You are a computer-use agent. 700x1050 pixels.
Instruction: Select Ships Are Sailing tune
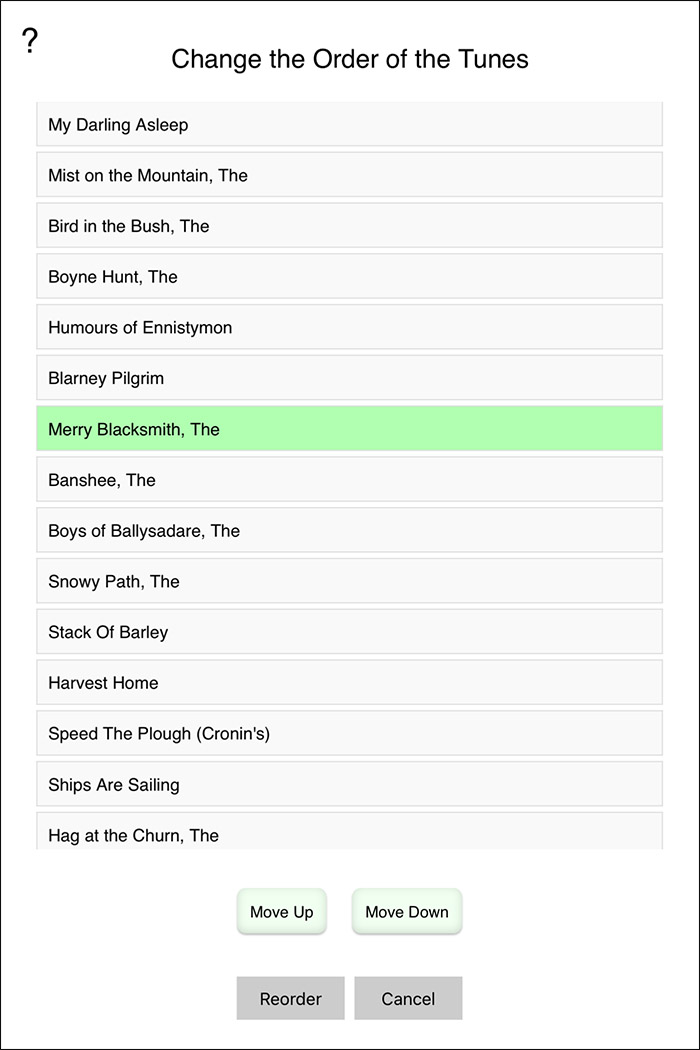pyautogui.click(x=349, y=785)
